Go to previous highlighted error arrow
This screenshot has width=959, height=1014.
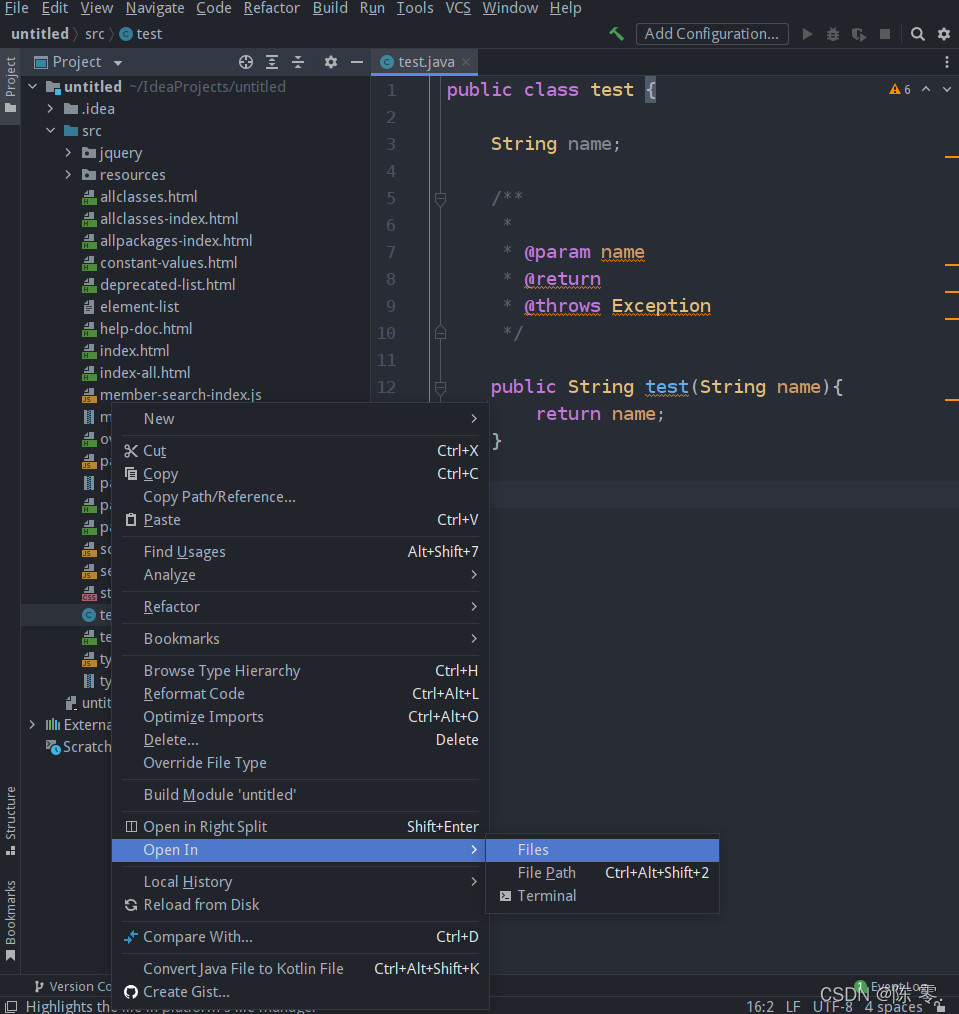click(x=926, y=89)
